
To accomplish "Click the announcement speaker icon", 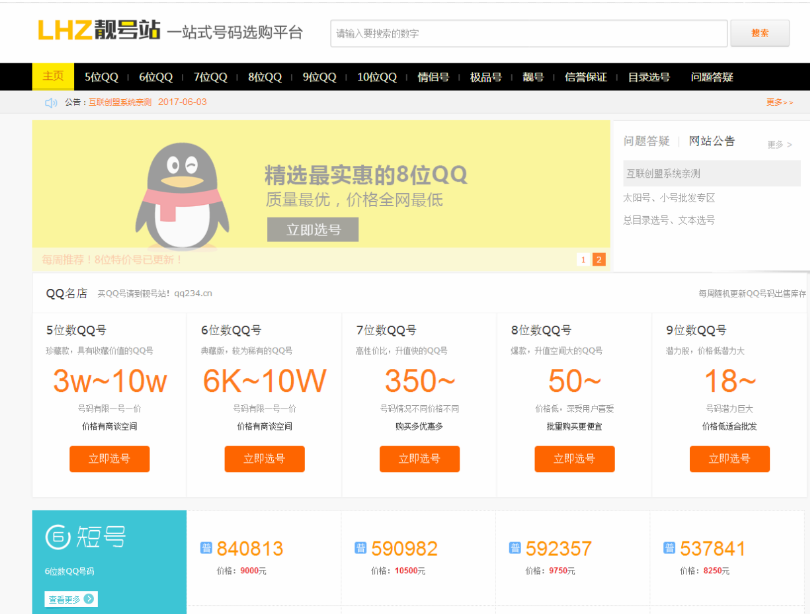I will coord(51,102).
